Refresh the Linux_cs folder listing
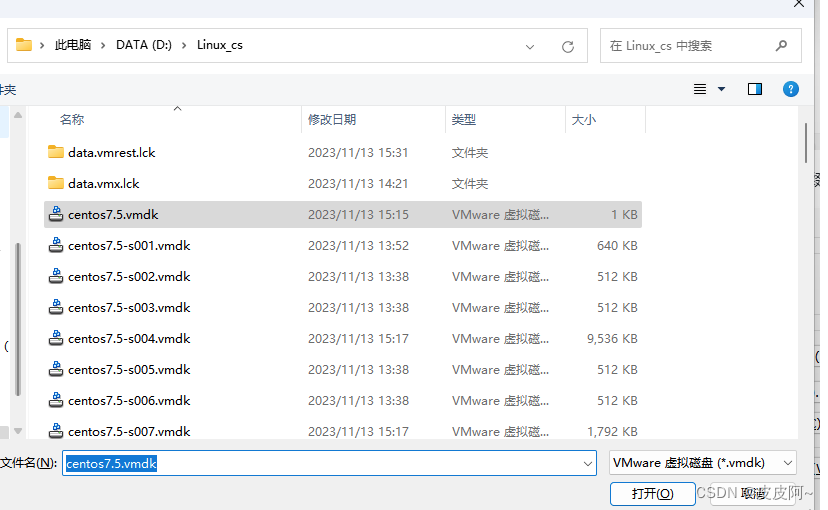Screen dimensions: 828x510 (568, 46)
